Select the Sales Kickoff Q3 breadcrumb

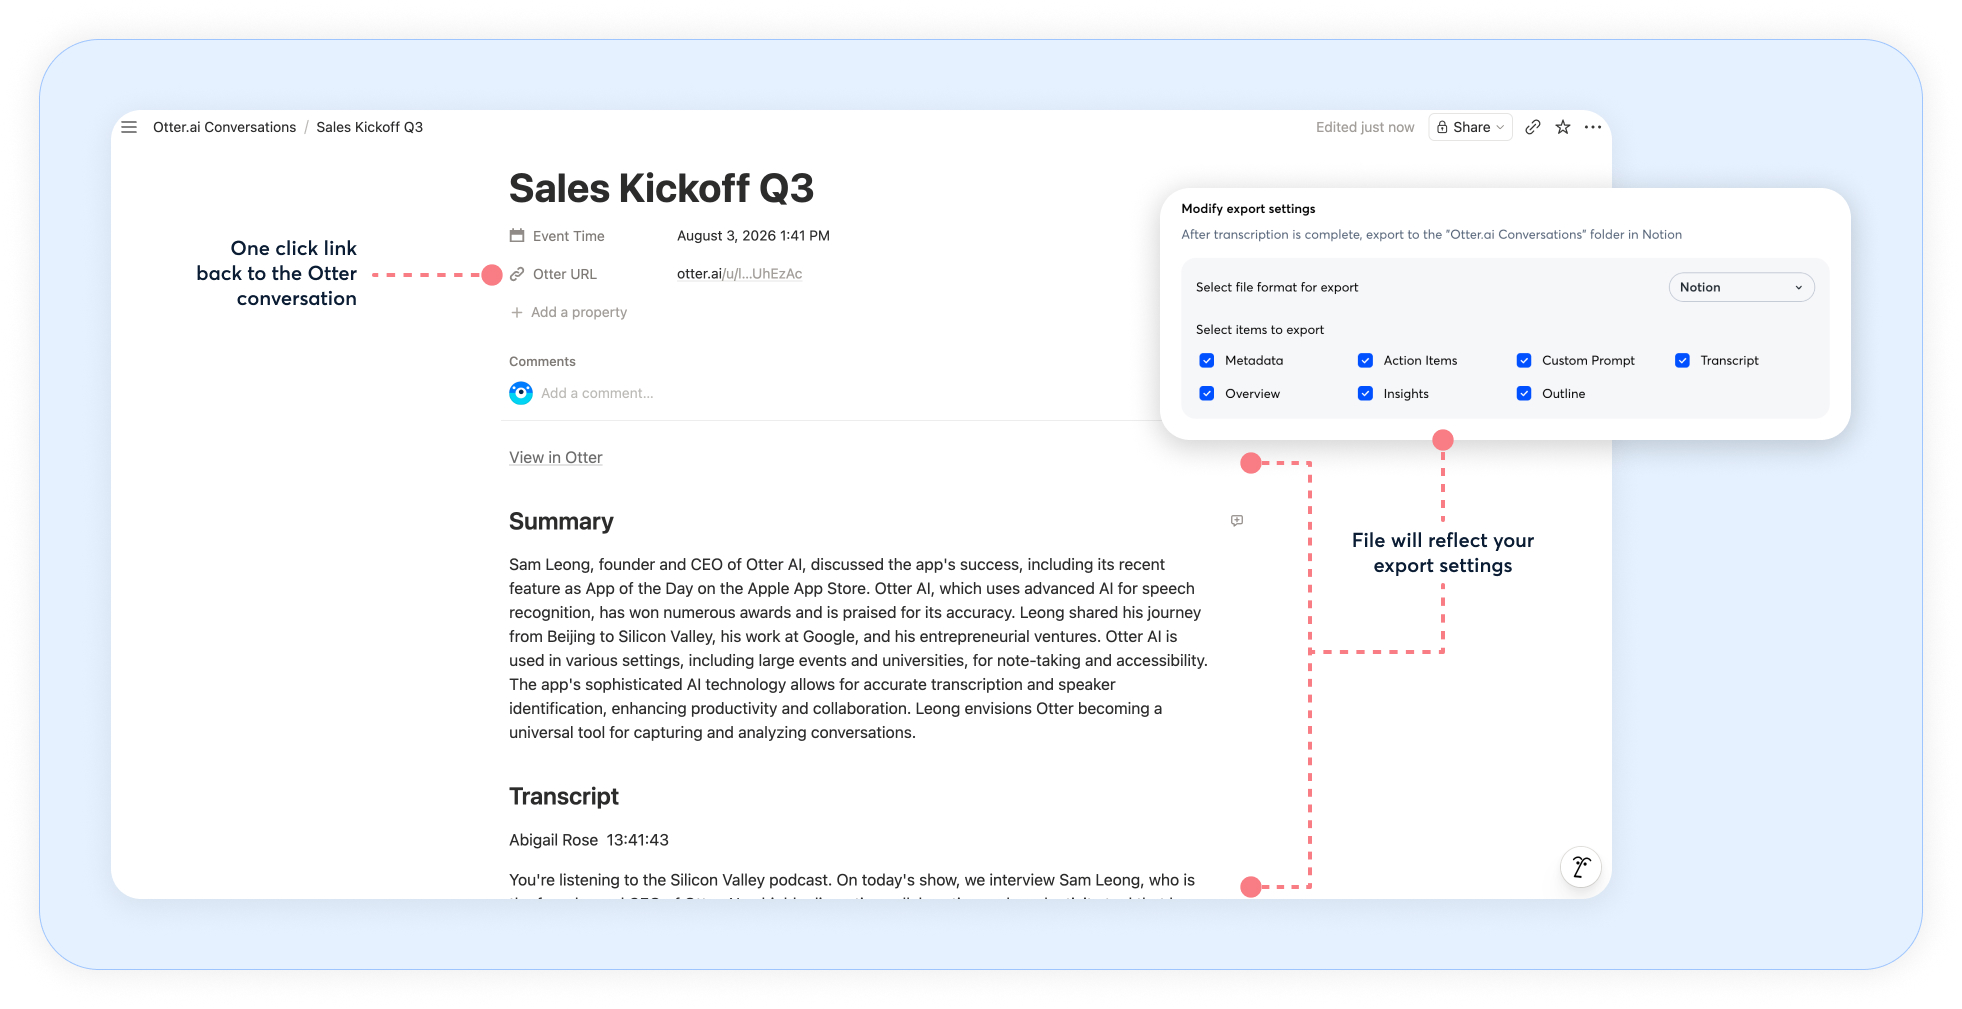pos(370,127)
